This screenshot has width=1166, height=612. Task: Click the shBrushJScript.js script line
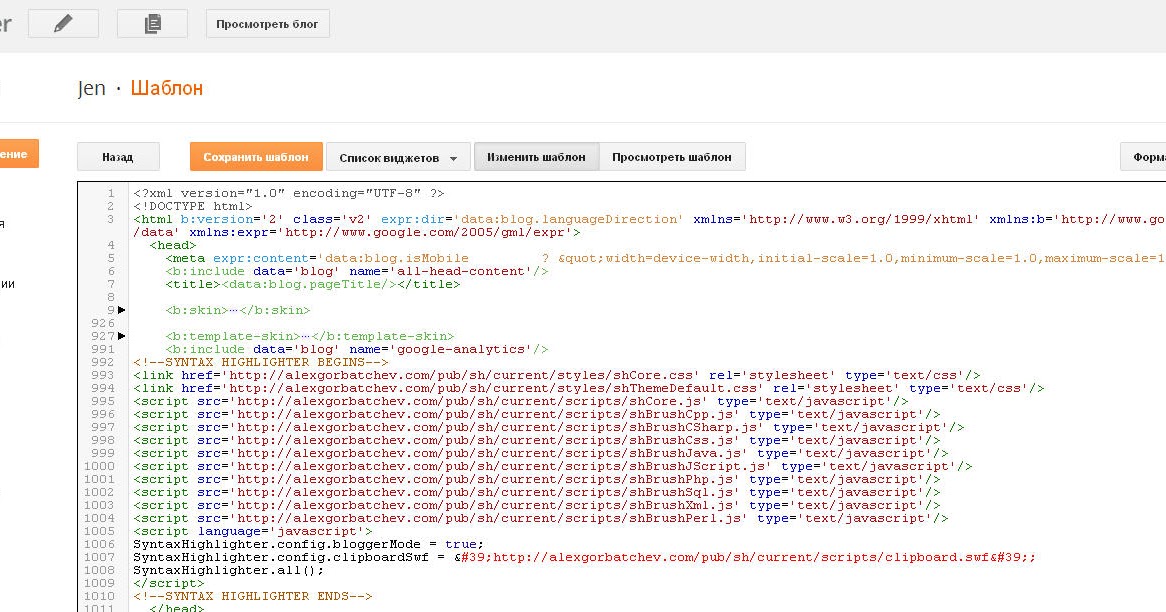553,466
